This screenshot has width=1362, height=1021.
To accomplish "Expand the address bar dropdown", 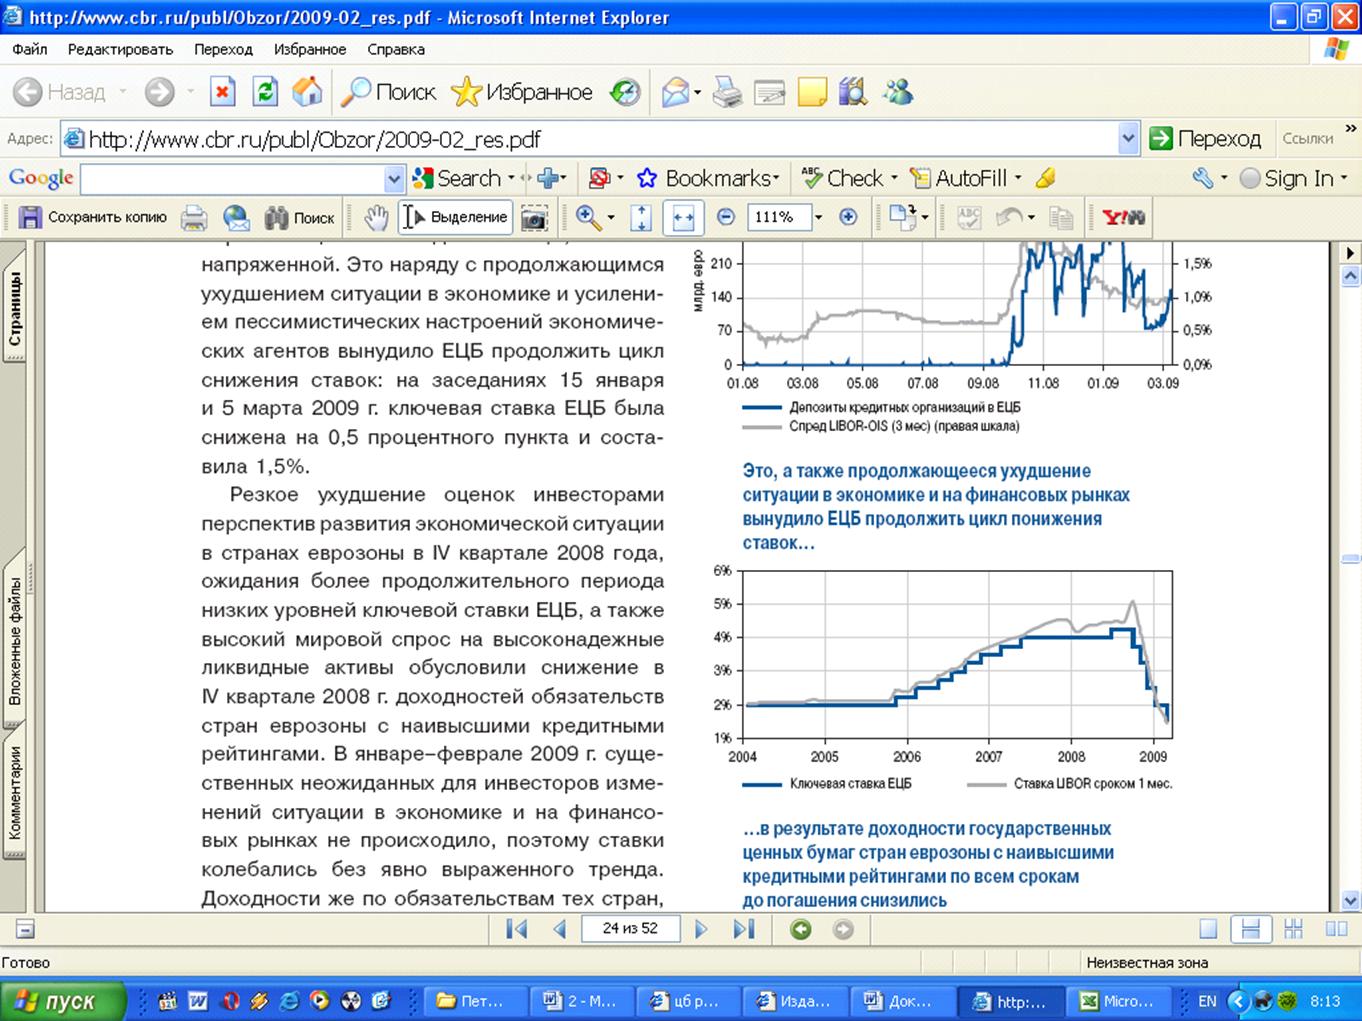I will pos(1128,139).
